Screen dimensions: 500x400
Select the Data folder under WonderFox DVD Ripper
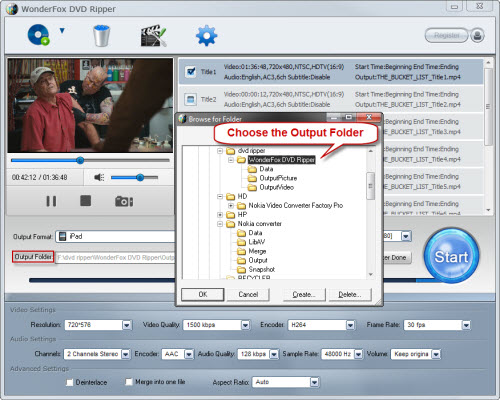click(x=266, y=169)
